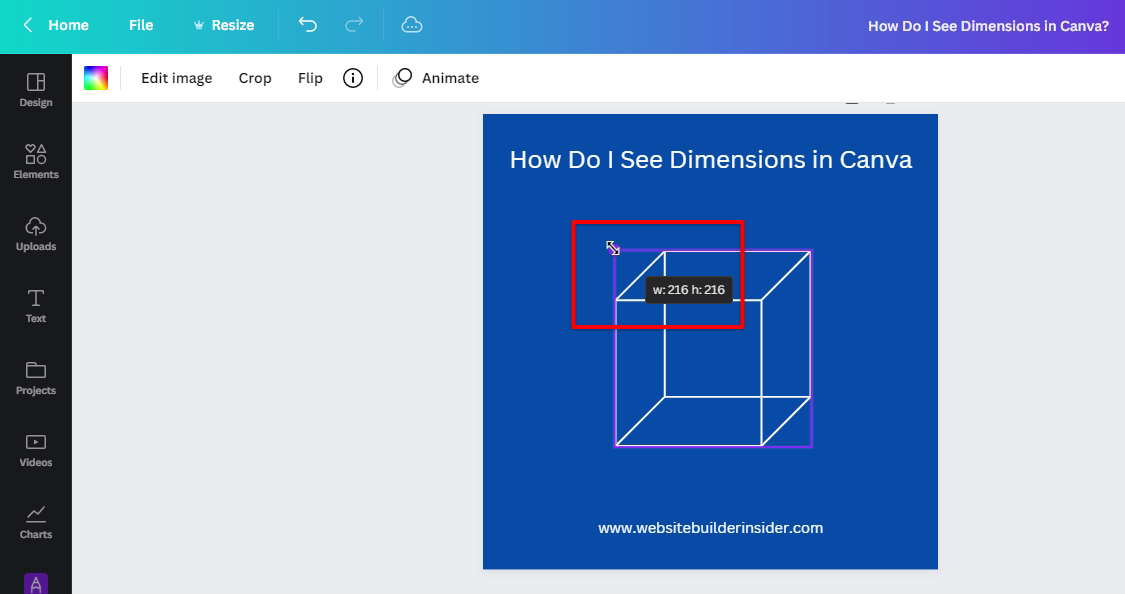Image resolution: width=1125 pixels, height=594 pixels.
Task: Open Edit image options
Action: point(176,77)
